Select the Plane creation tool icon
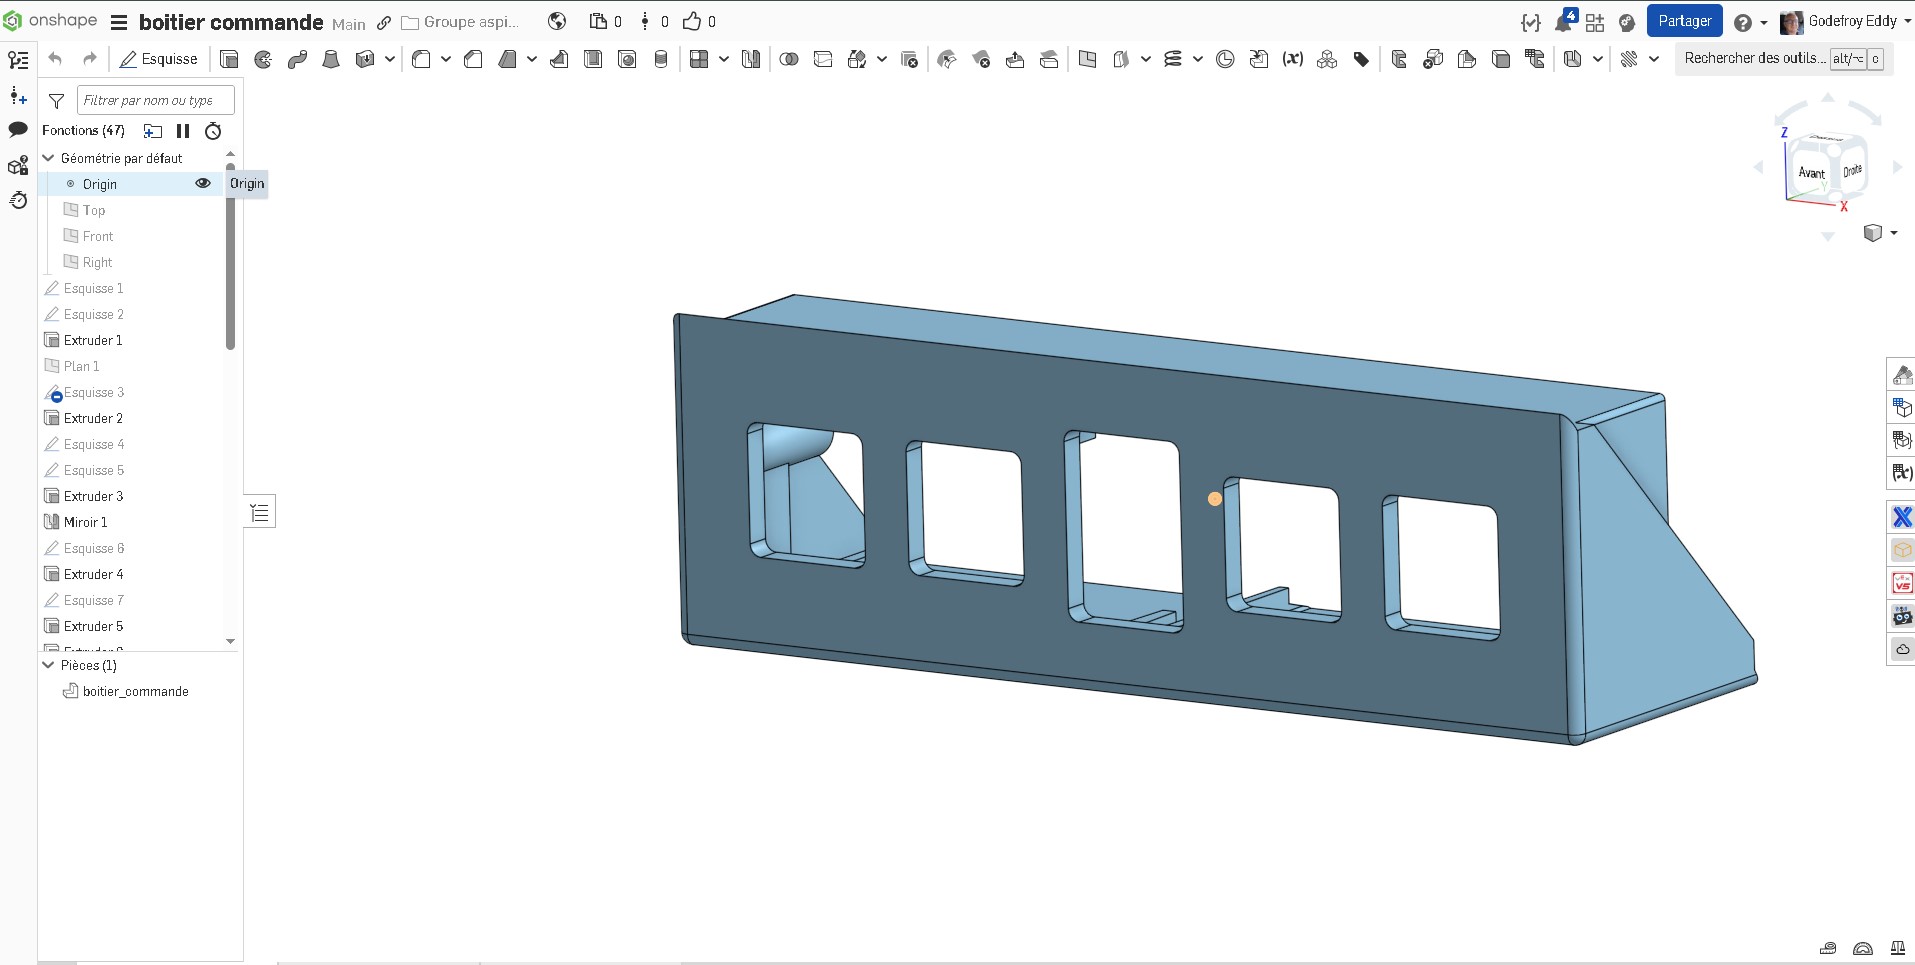This screenshot has height=965, width=1915. 1087,59
